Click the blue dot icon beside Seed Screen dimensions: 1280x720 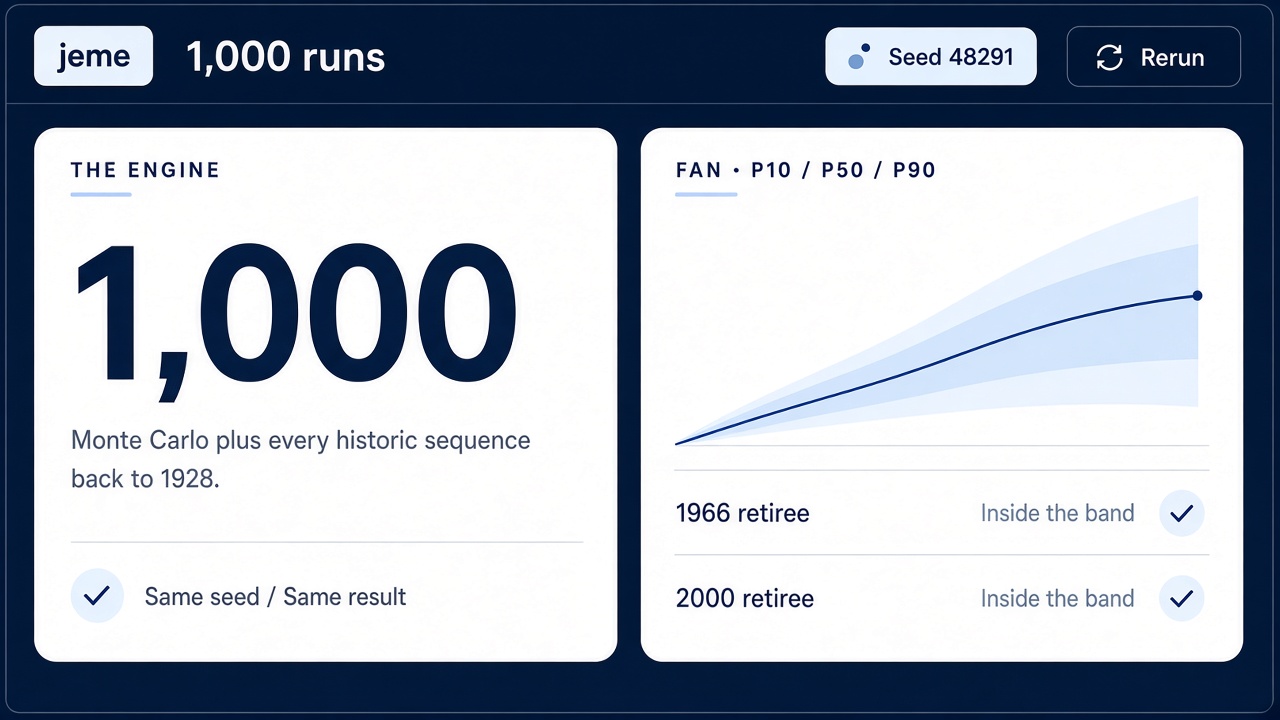point(857,59)
